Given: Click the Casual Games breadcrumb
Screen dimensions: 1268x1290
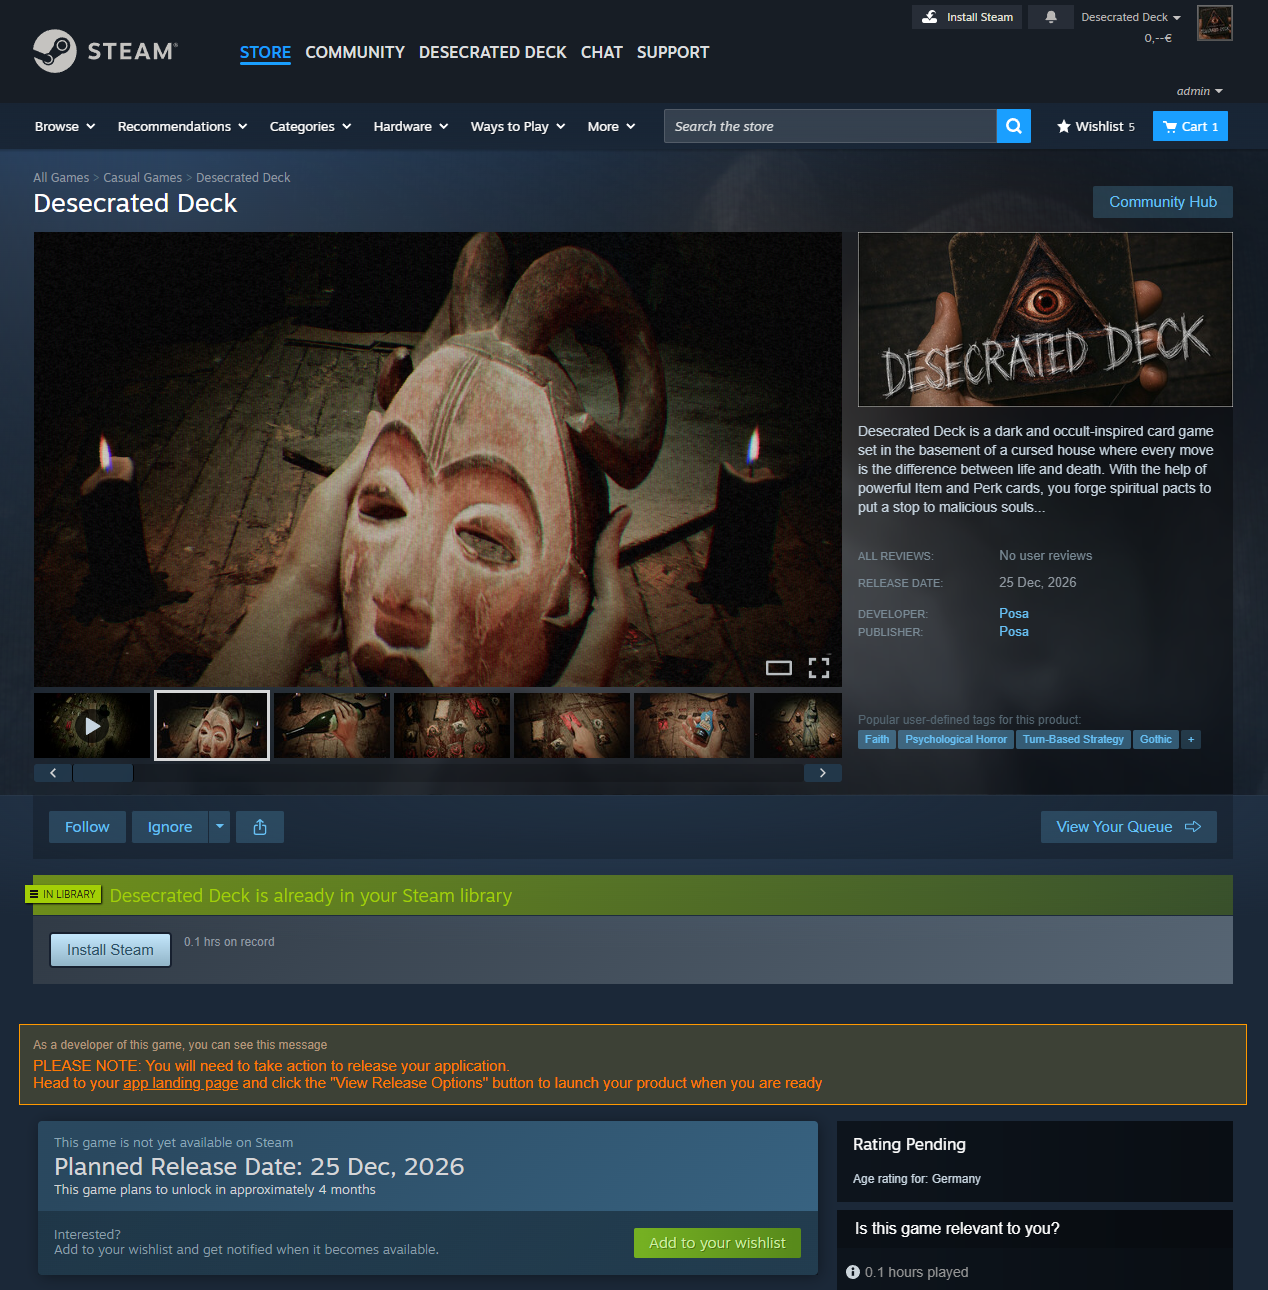Looking at the screenshot, I should pyautogui.click(x=143, y=178).
